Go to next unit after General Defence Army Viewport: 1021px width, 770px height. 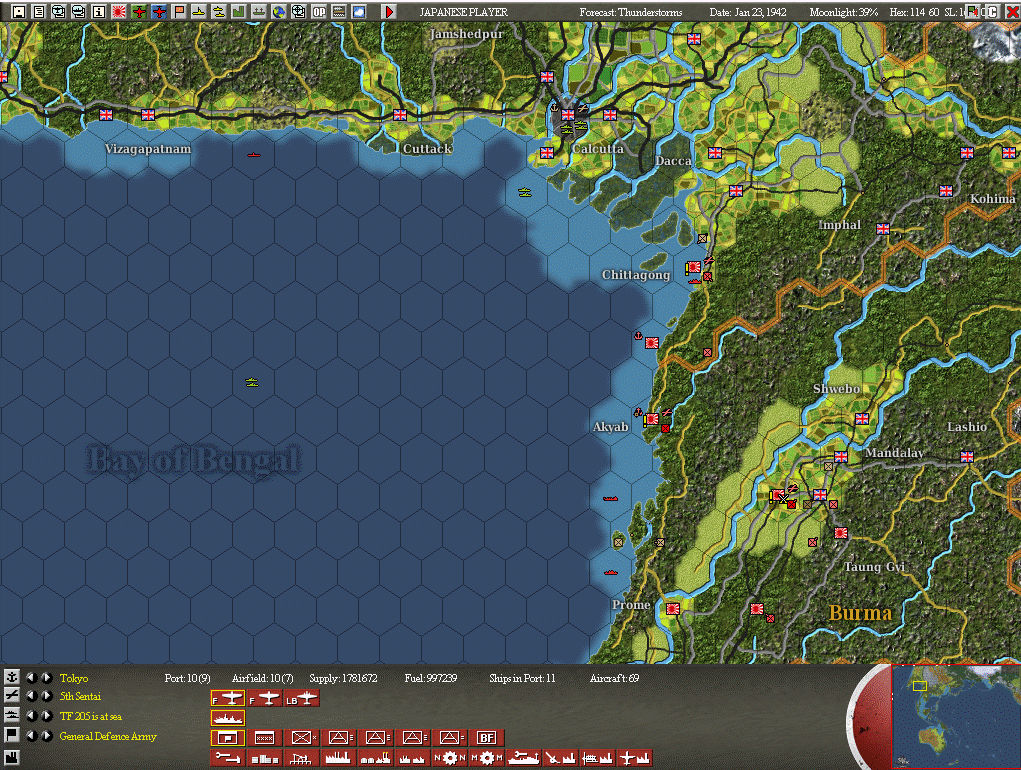click(x=46, y=735)
